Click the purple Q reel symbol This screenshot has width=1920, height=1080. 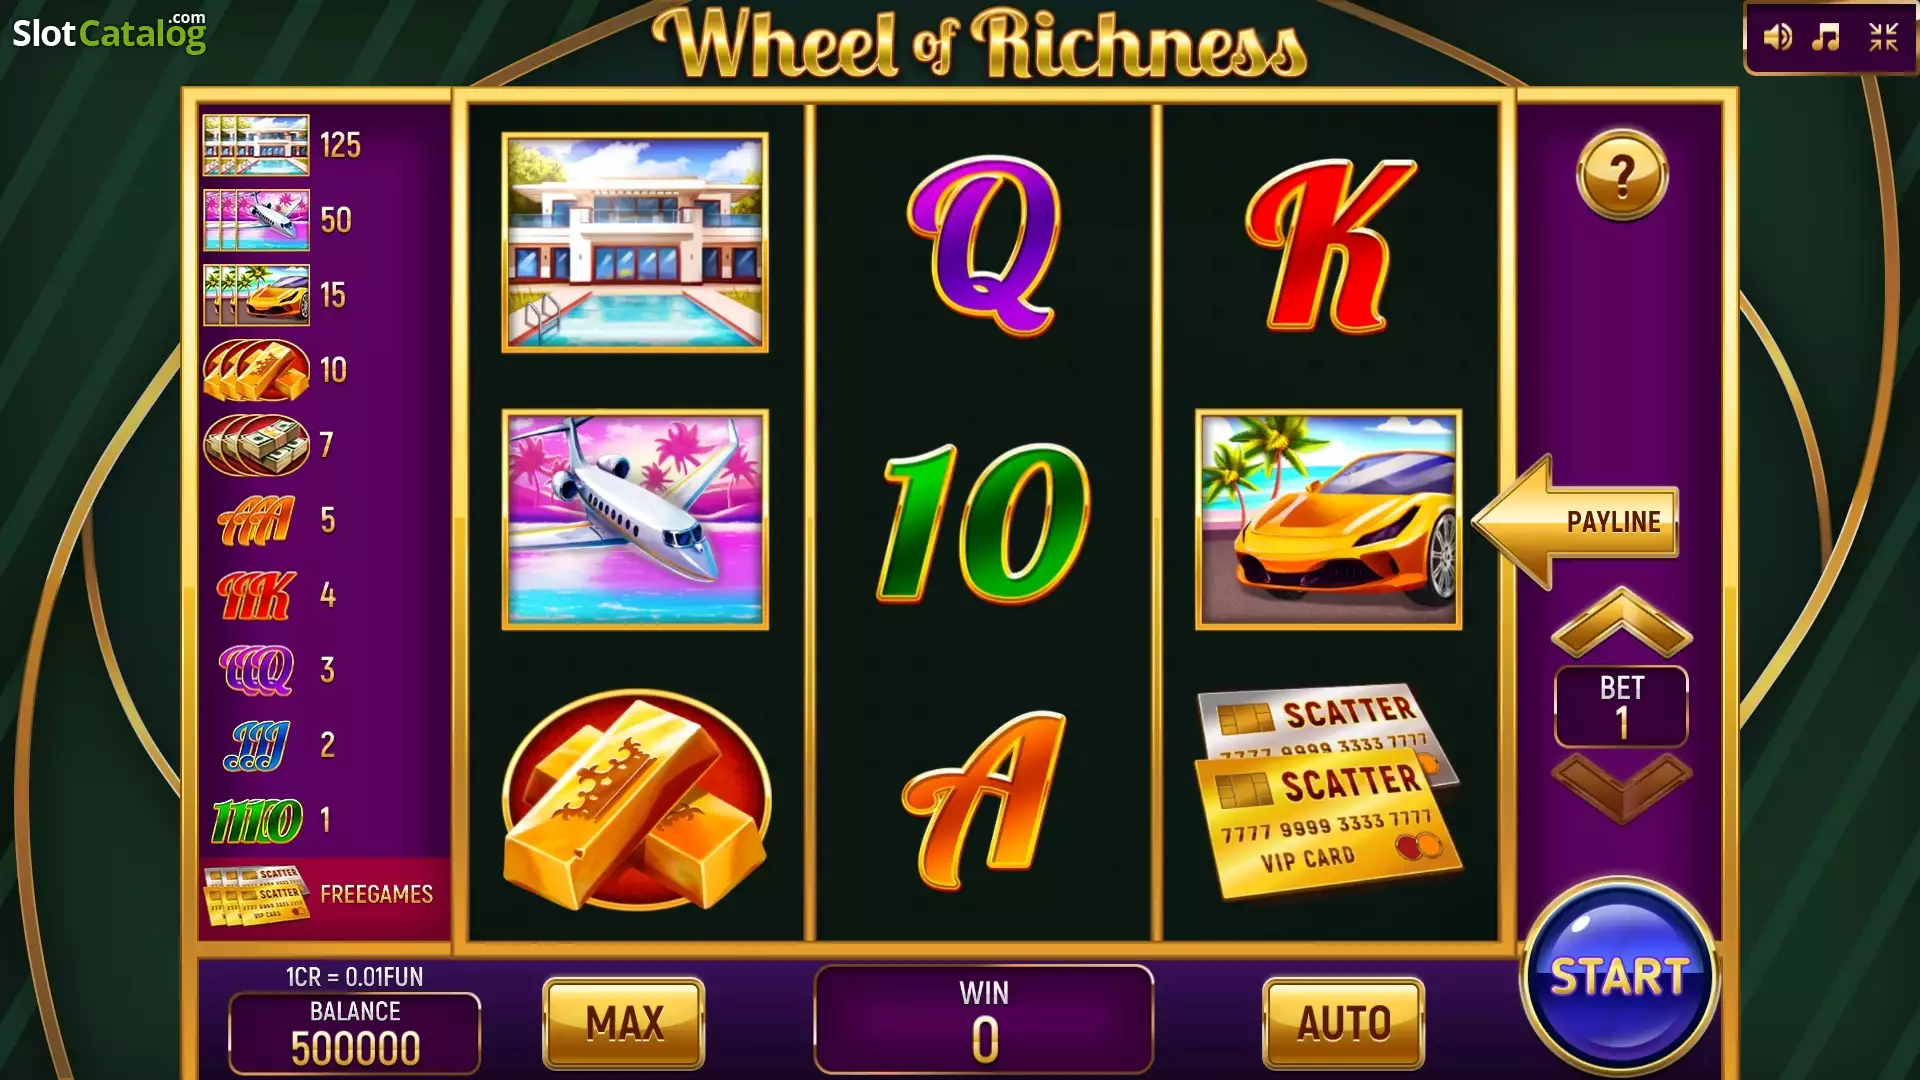click(x=984, y=245)
